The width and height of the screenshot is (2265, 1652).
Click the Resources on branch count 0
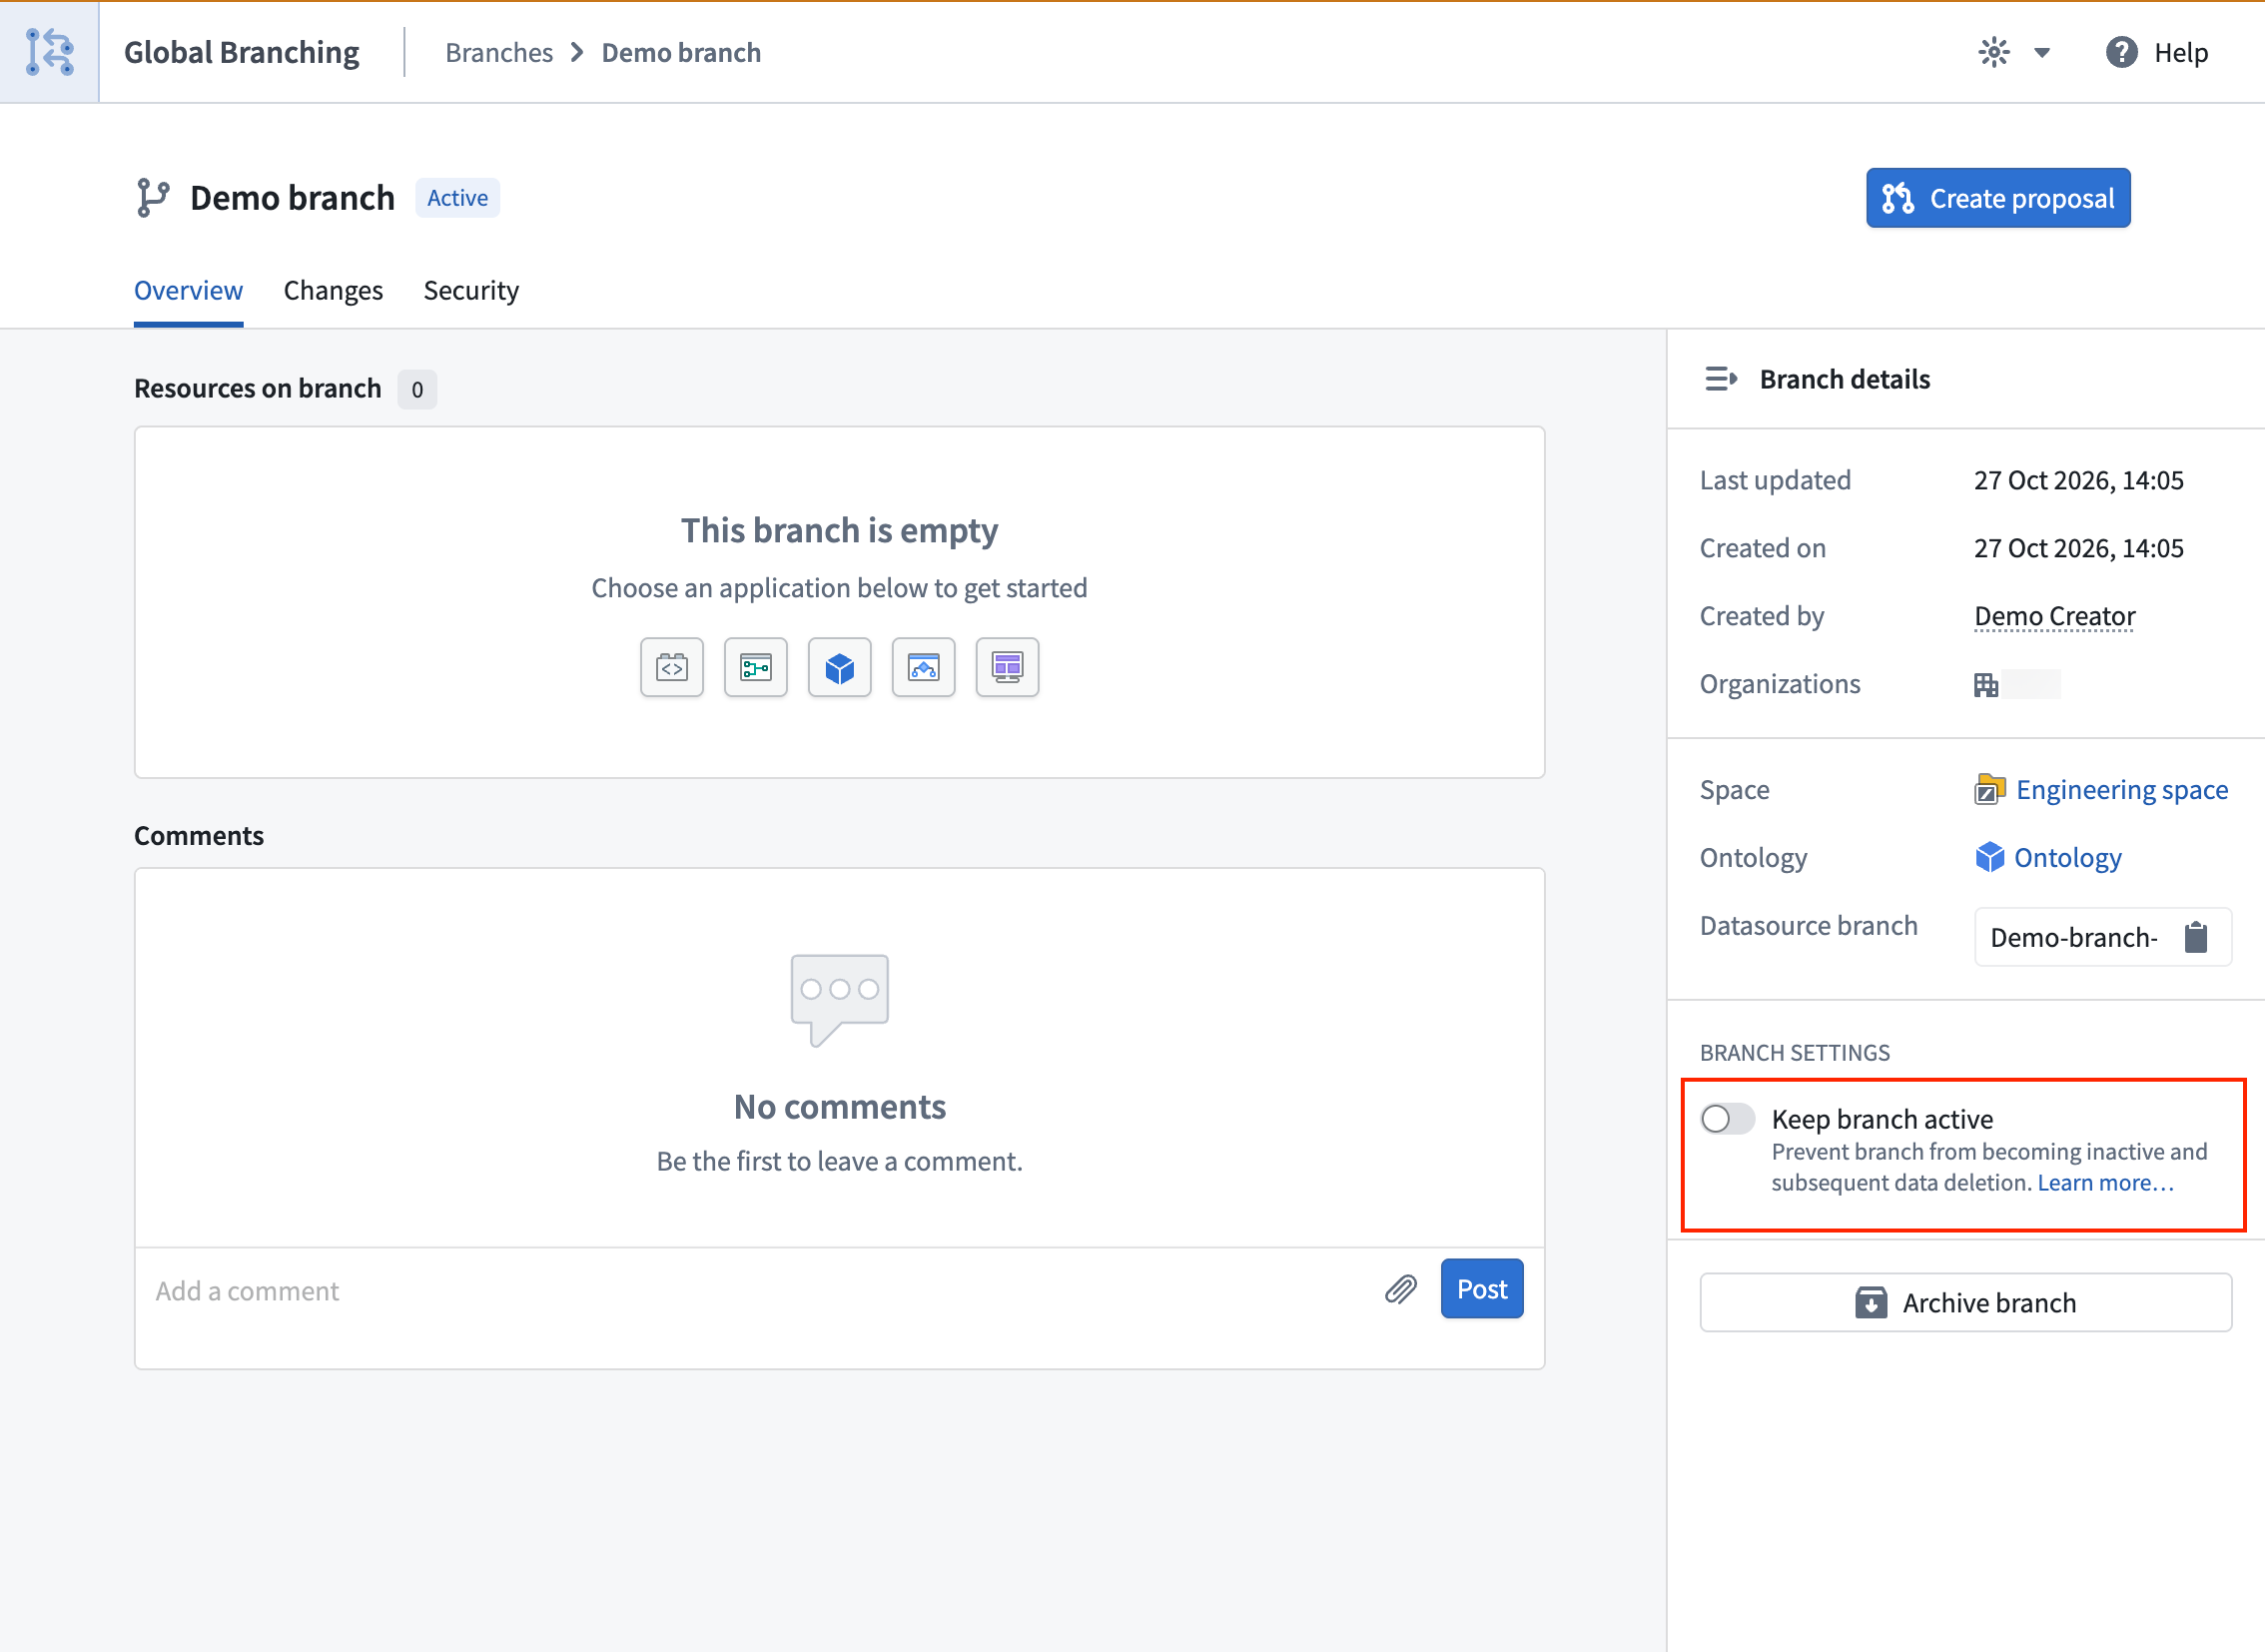tap(417, 389)
